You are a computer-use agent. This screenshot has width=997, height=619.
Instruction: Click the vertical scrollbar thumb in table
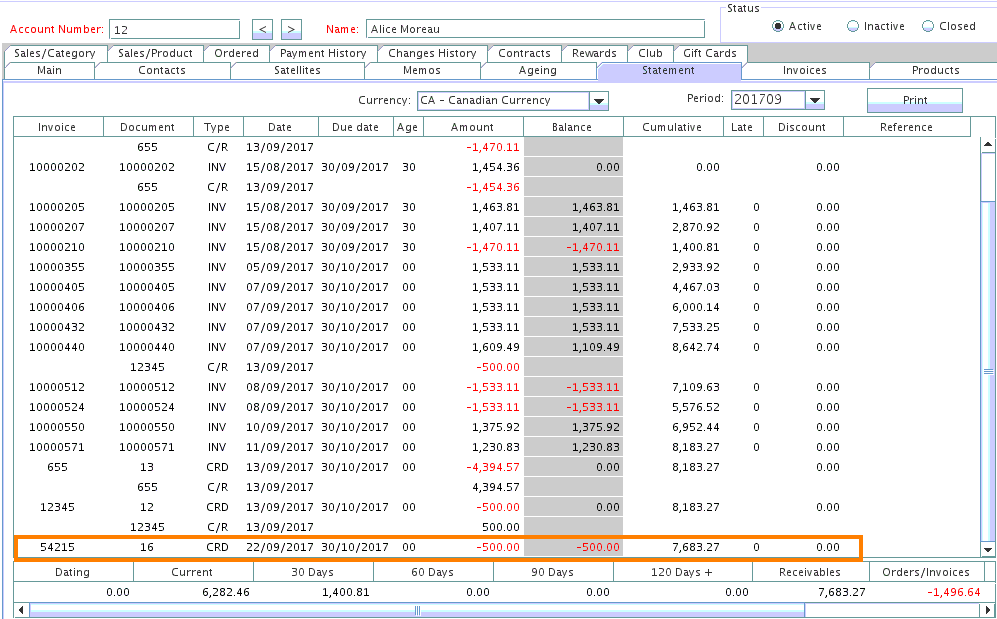(x=988, y=370)
